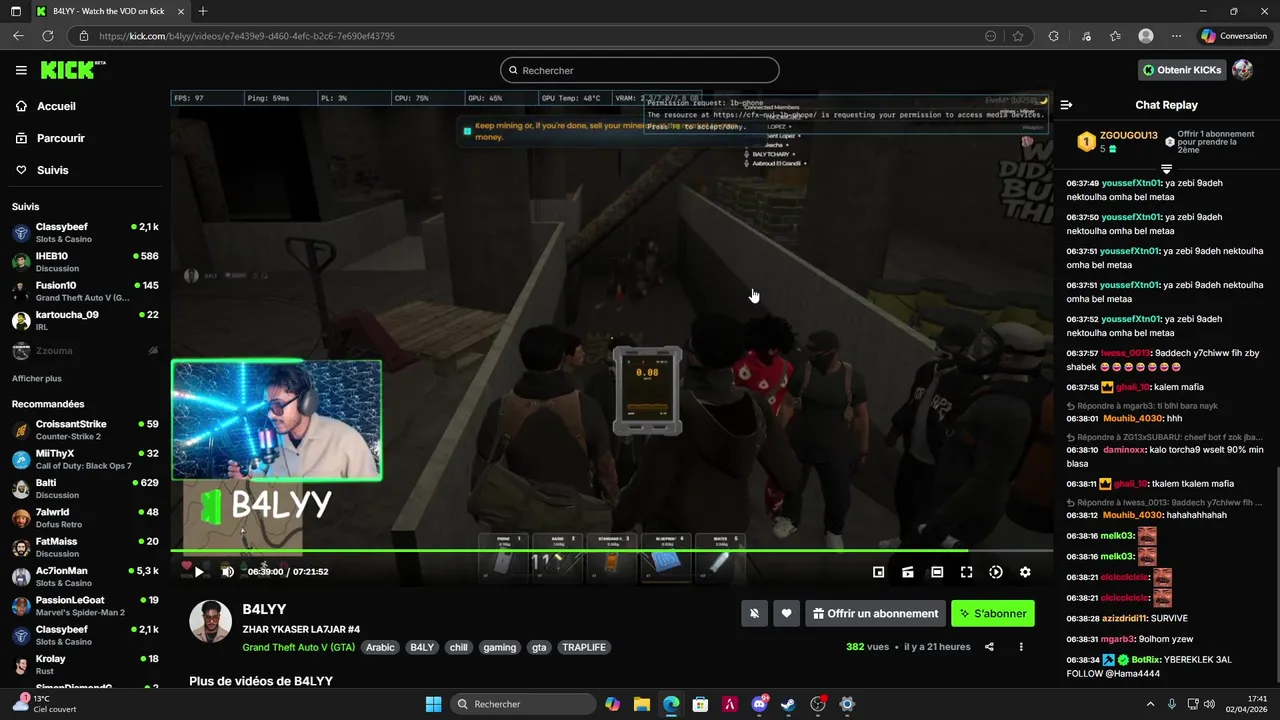The height and width of the screenshot is (720, 1280).
Task: Click the Obtenir KICKs button
Action: [1182, 70]
